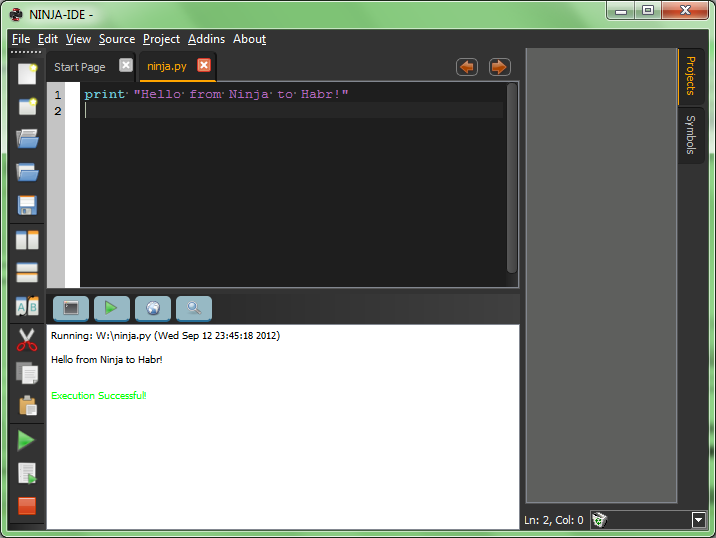The image size is (716, 538).
Task: Copy using the stacked pages icon
Action: click(x=27, y=373)
